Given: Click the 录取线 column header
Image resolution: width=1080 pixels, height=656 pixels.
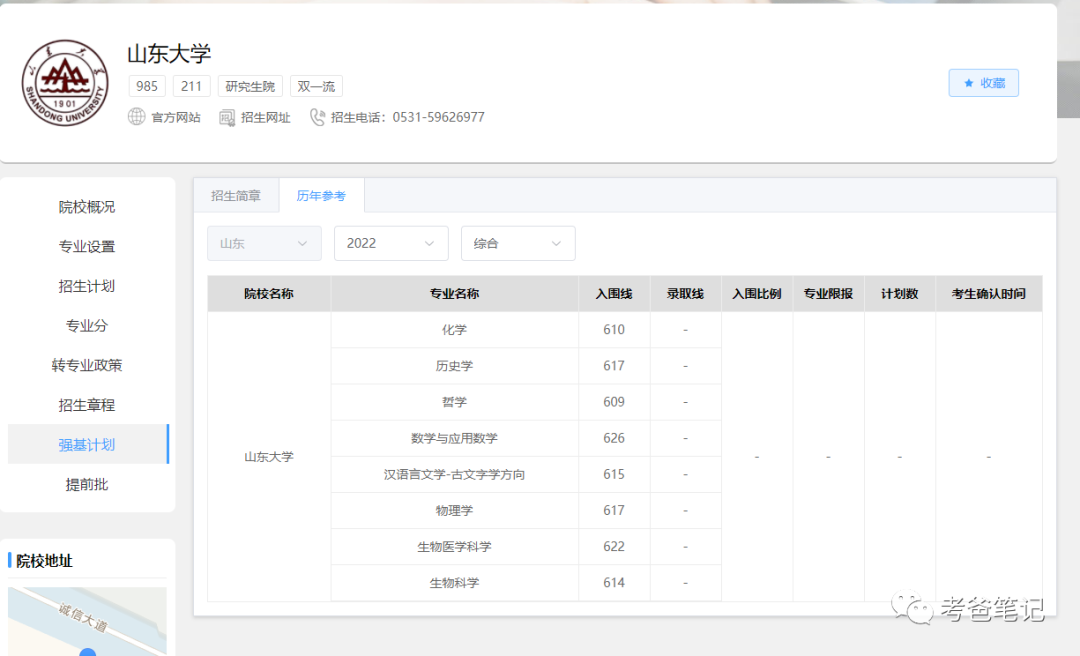Looking at the screenshot, I should coord(685,294).
